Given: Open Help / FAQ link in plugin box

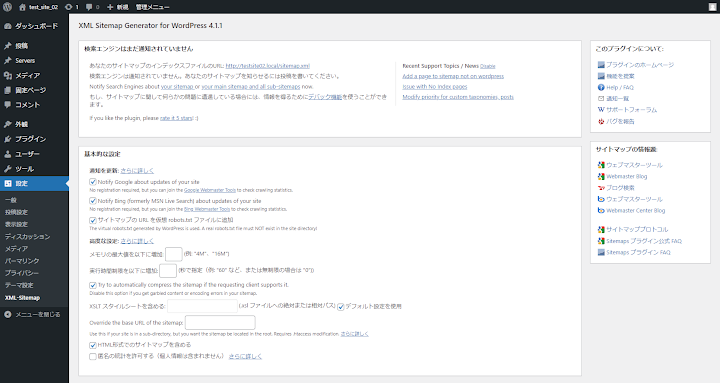Looking at the screenshot, I should tap(619, 87).
